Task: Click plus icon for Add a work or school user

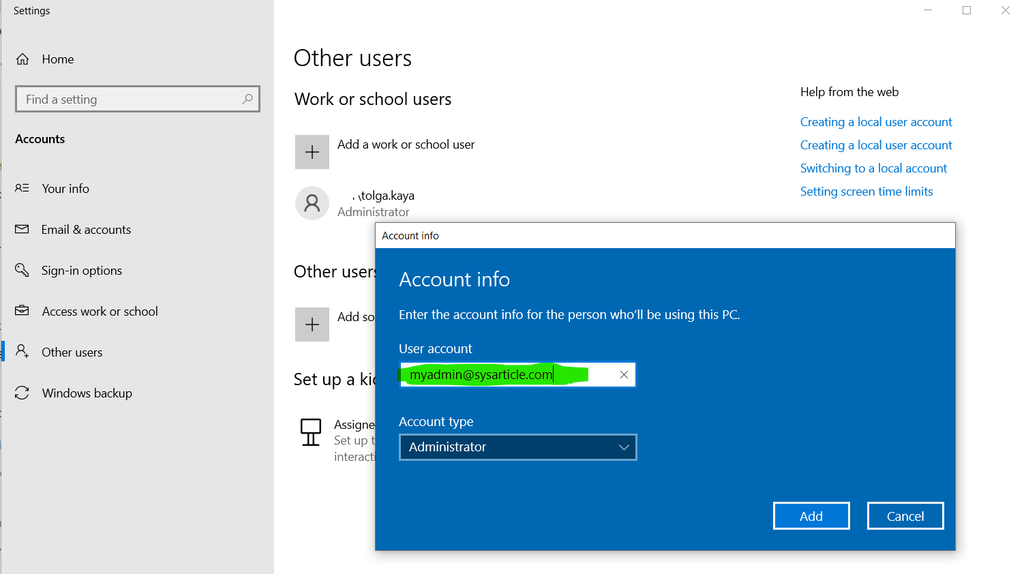Action: click(x=312, y=151)
